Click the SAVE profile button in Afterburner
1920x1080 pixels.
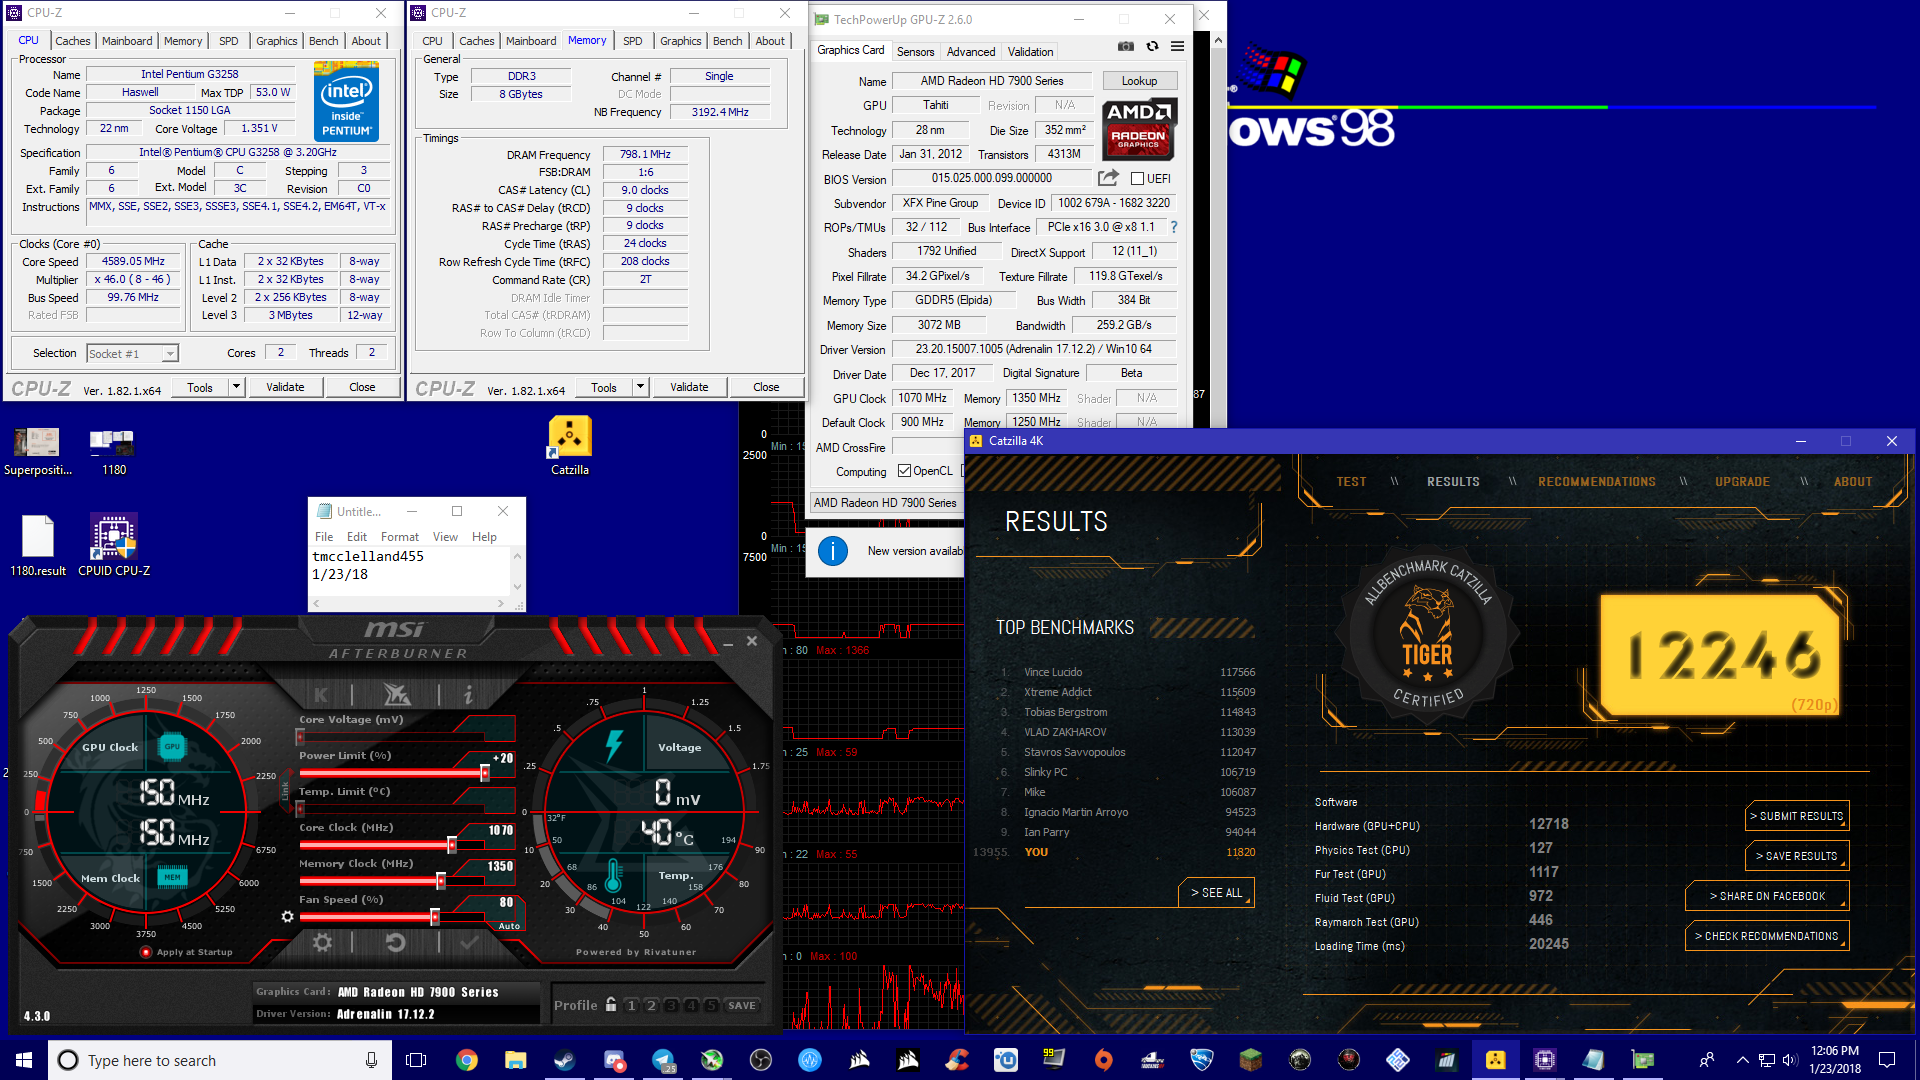[x=742, y=1005]
